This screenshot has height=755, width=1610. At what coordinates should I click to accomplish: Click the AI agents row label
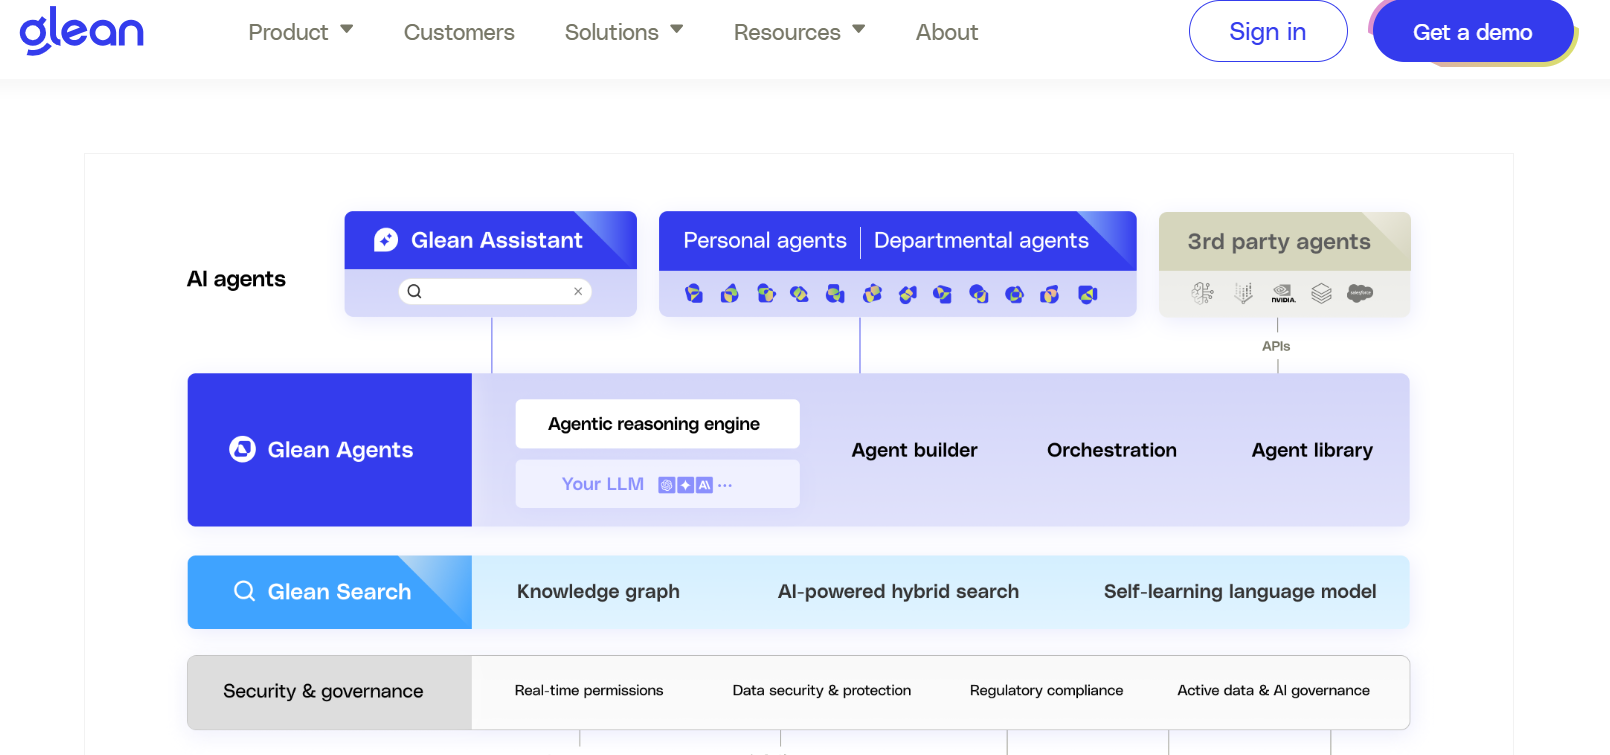(236, 279)
